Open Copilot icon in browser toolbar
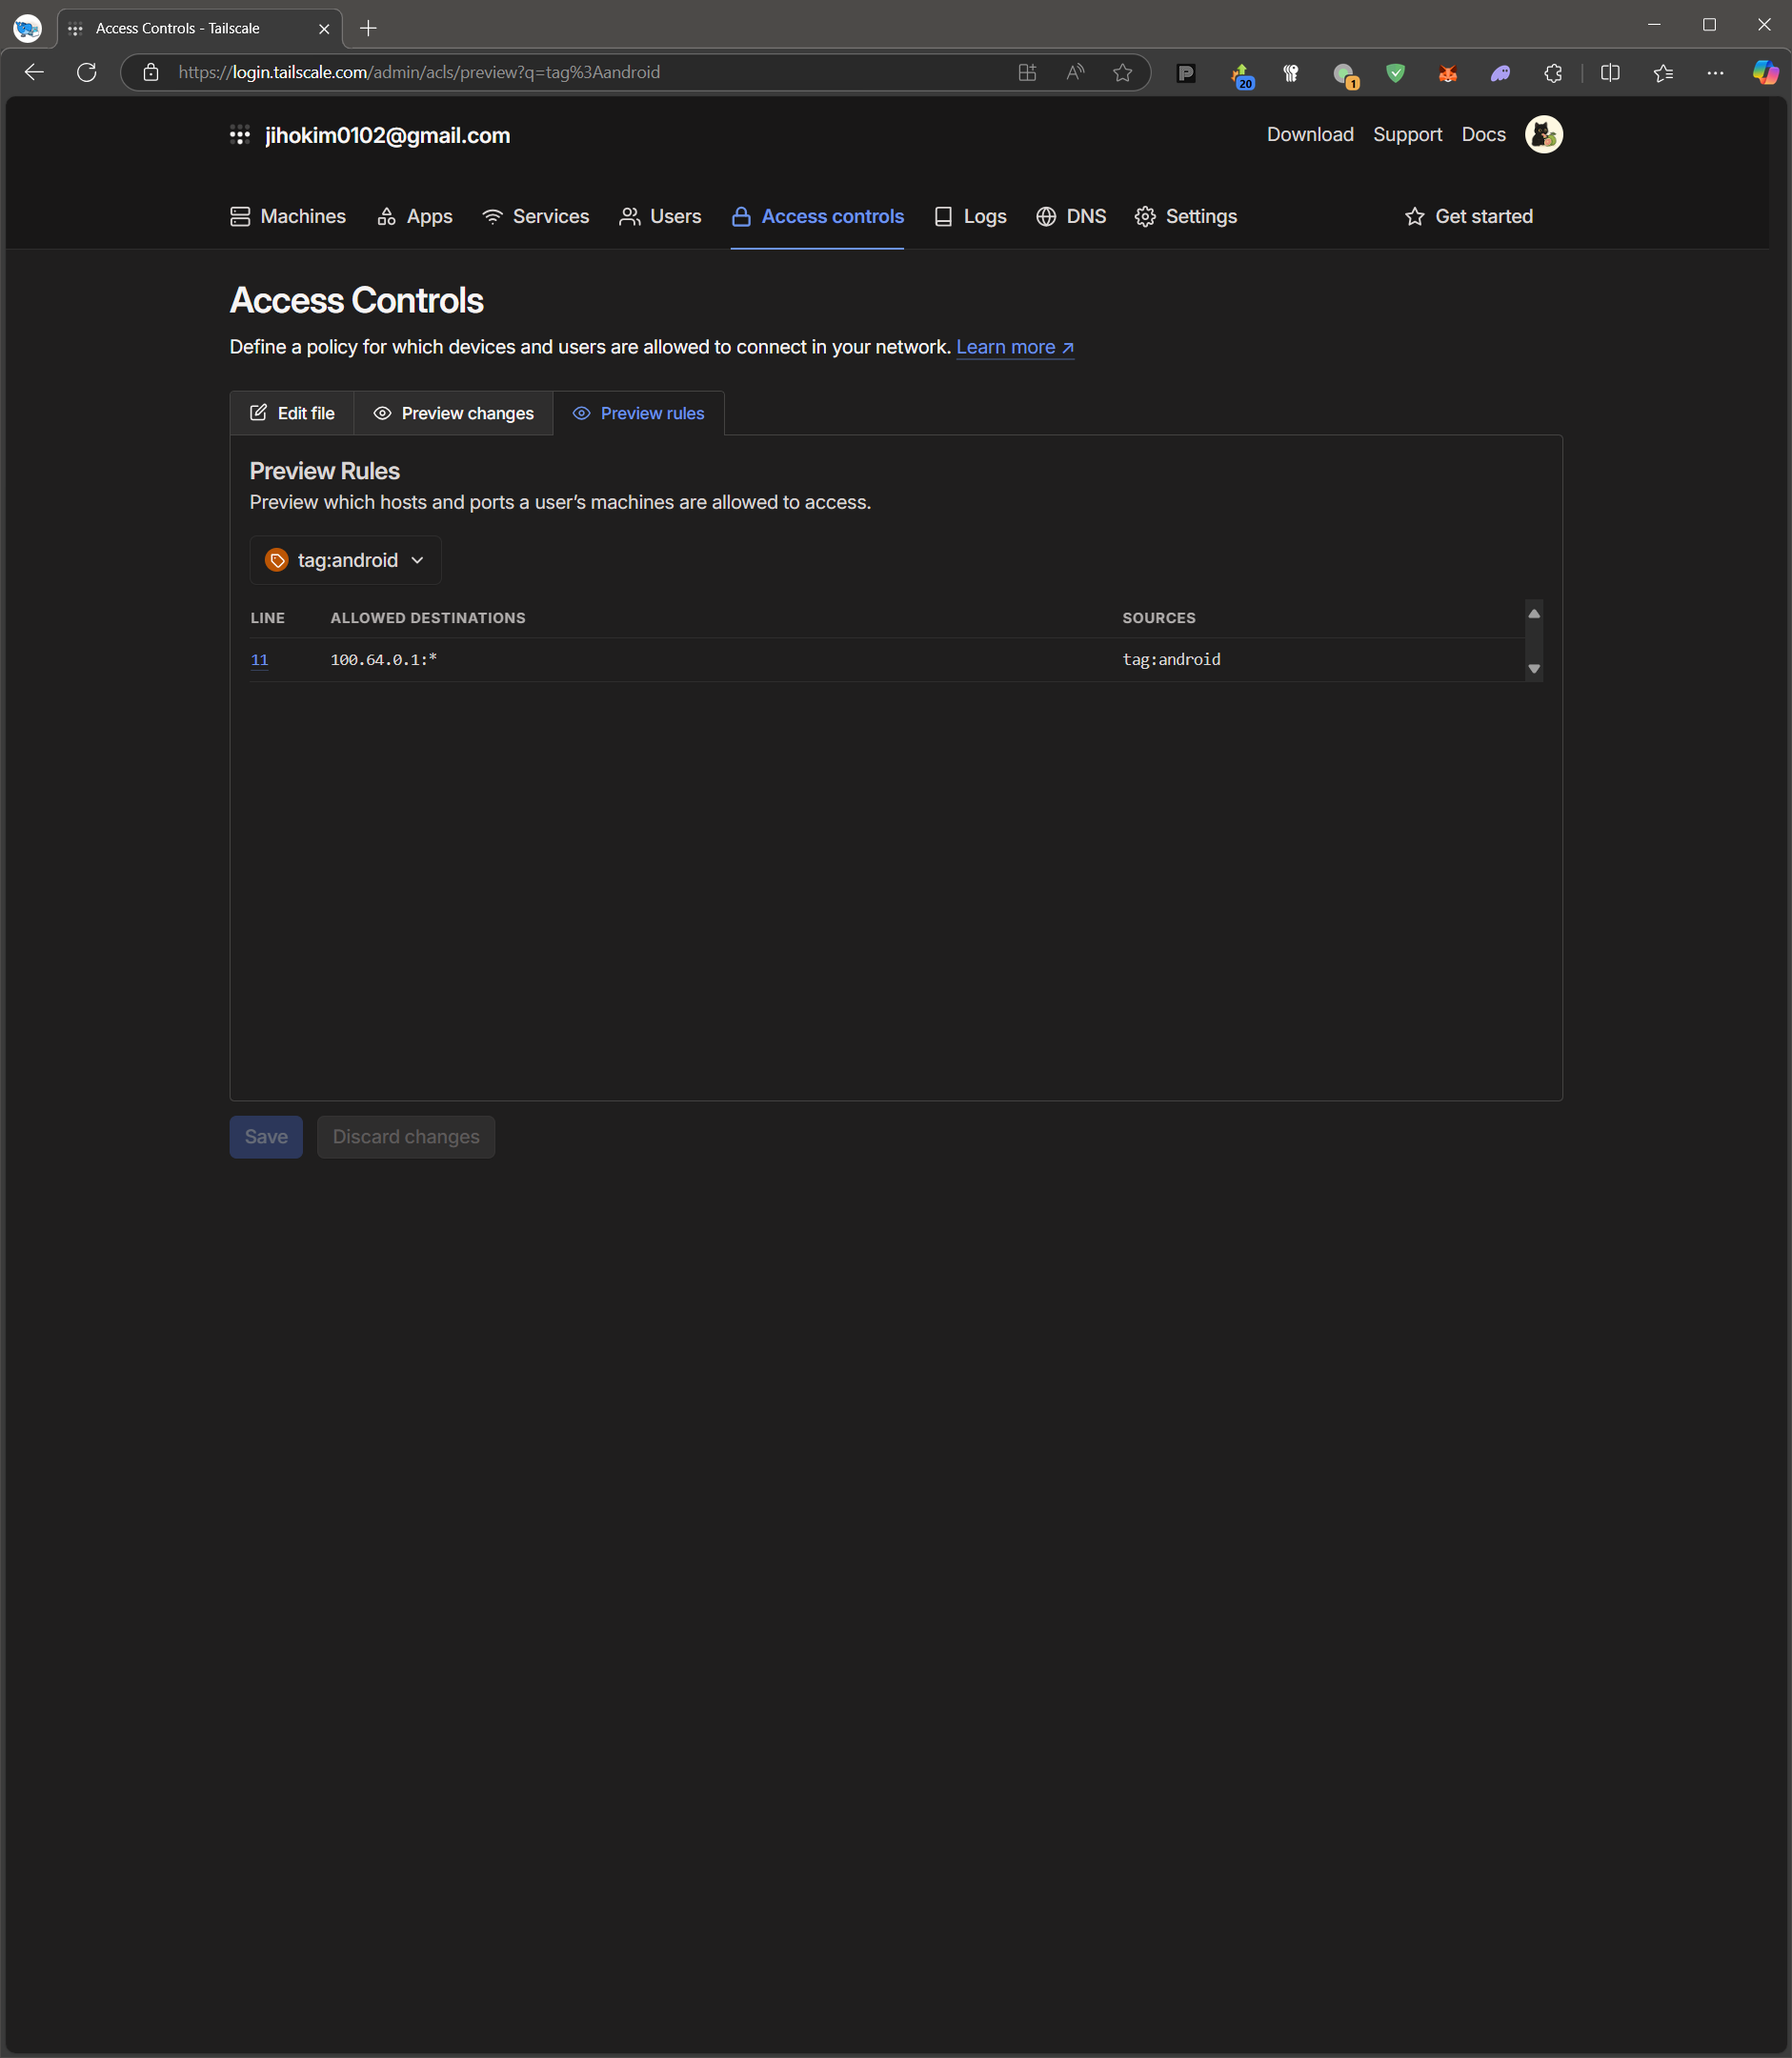This screenshot has height=2058, width=1792. click(1765, 72)
